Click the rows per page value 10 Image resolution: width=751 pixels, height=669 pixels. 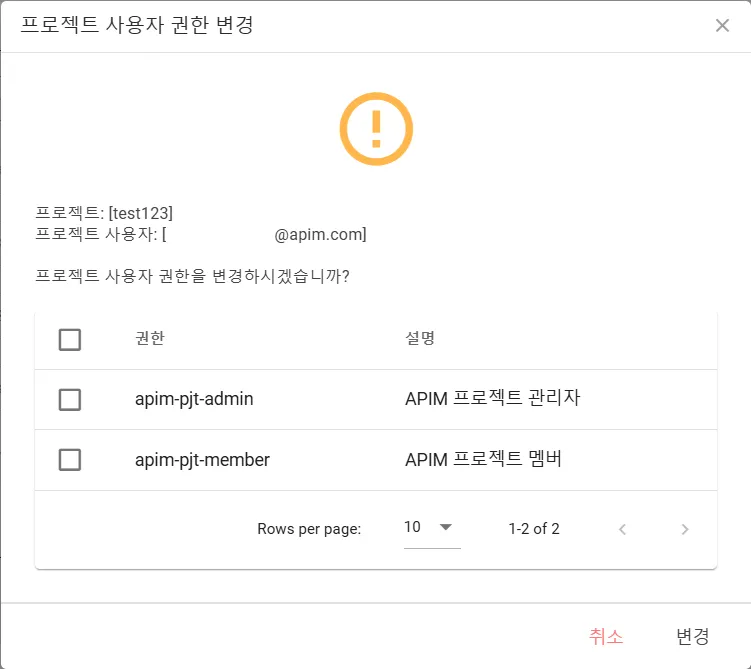point(412,527)
